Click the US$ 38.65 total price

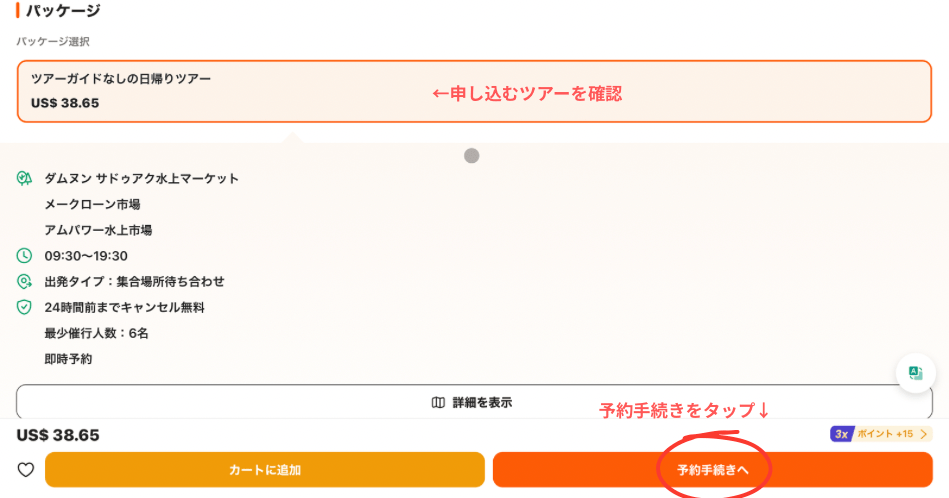(58, 435)
